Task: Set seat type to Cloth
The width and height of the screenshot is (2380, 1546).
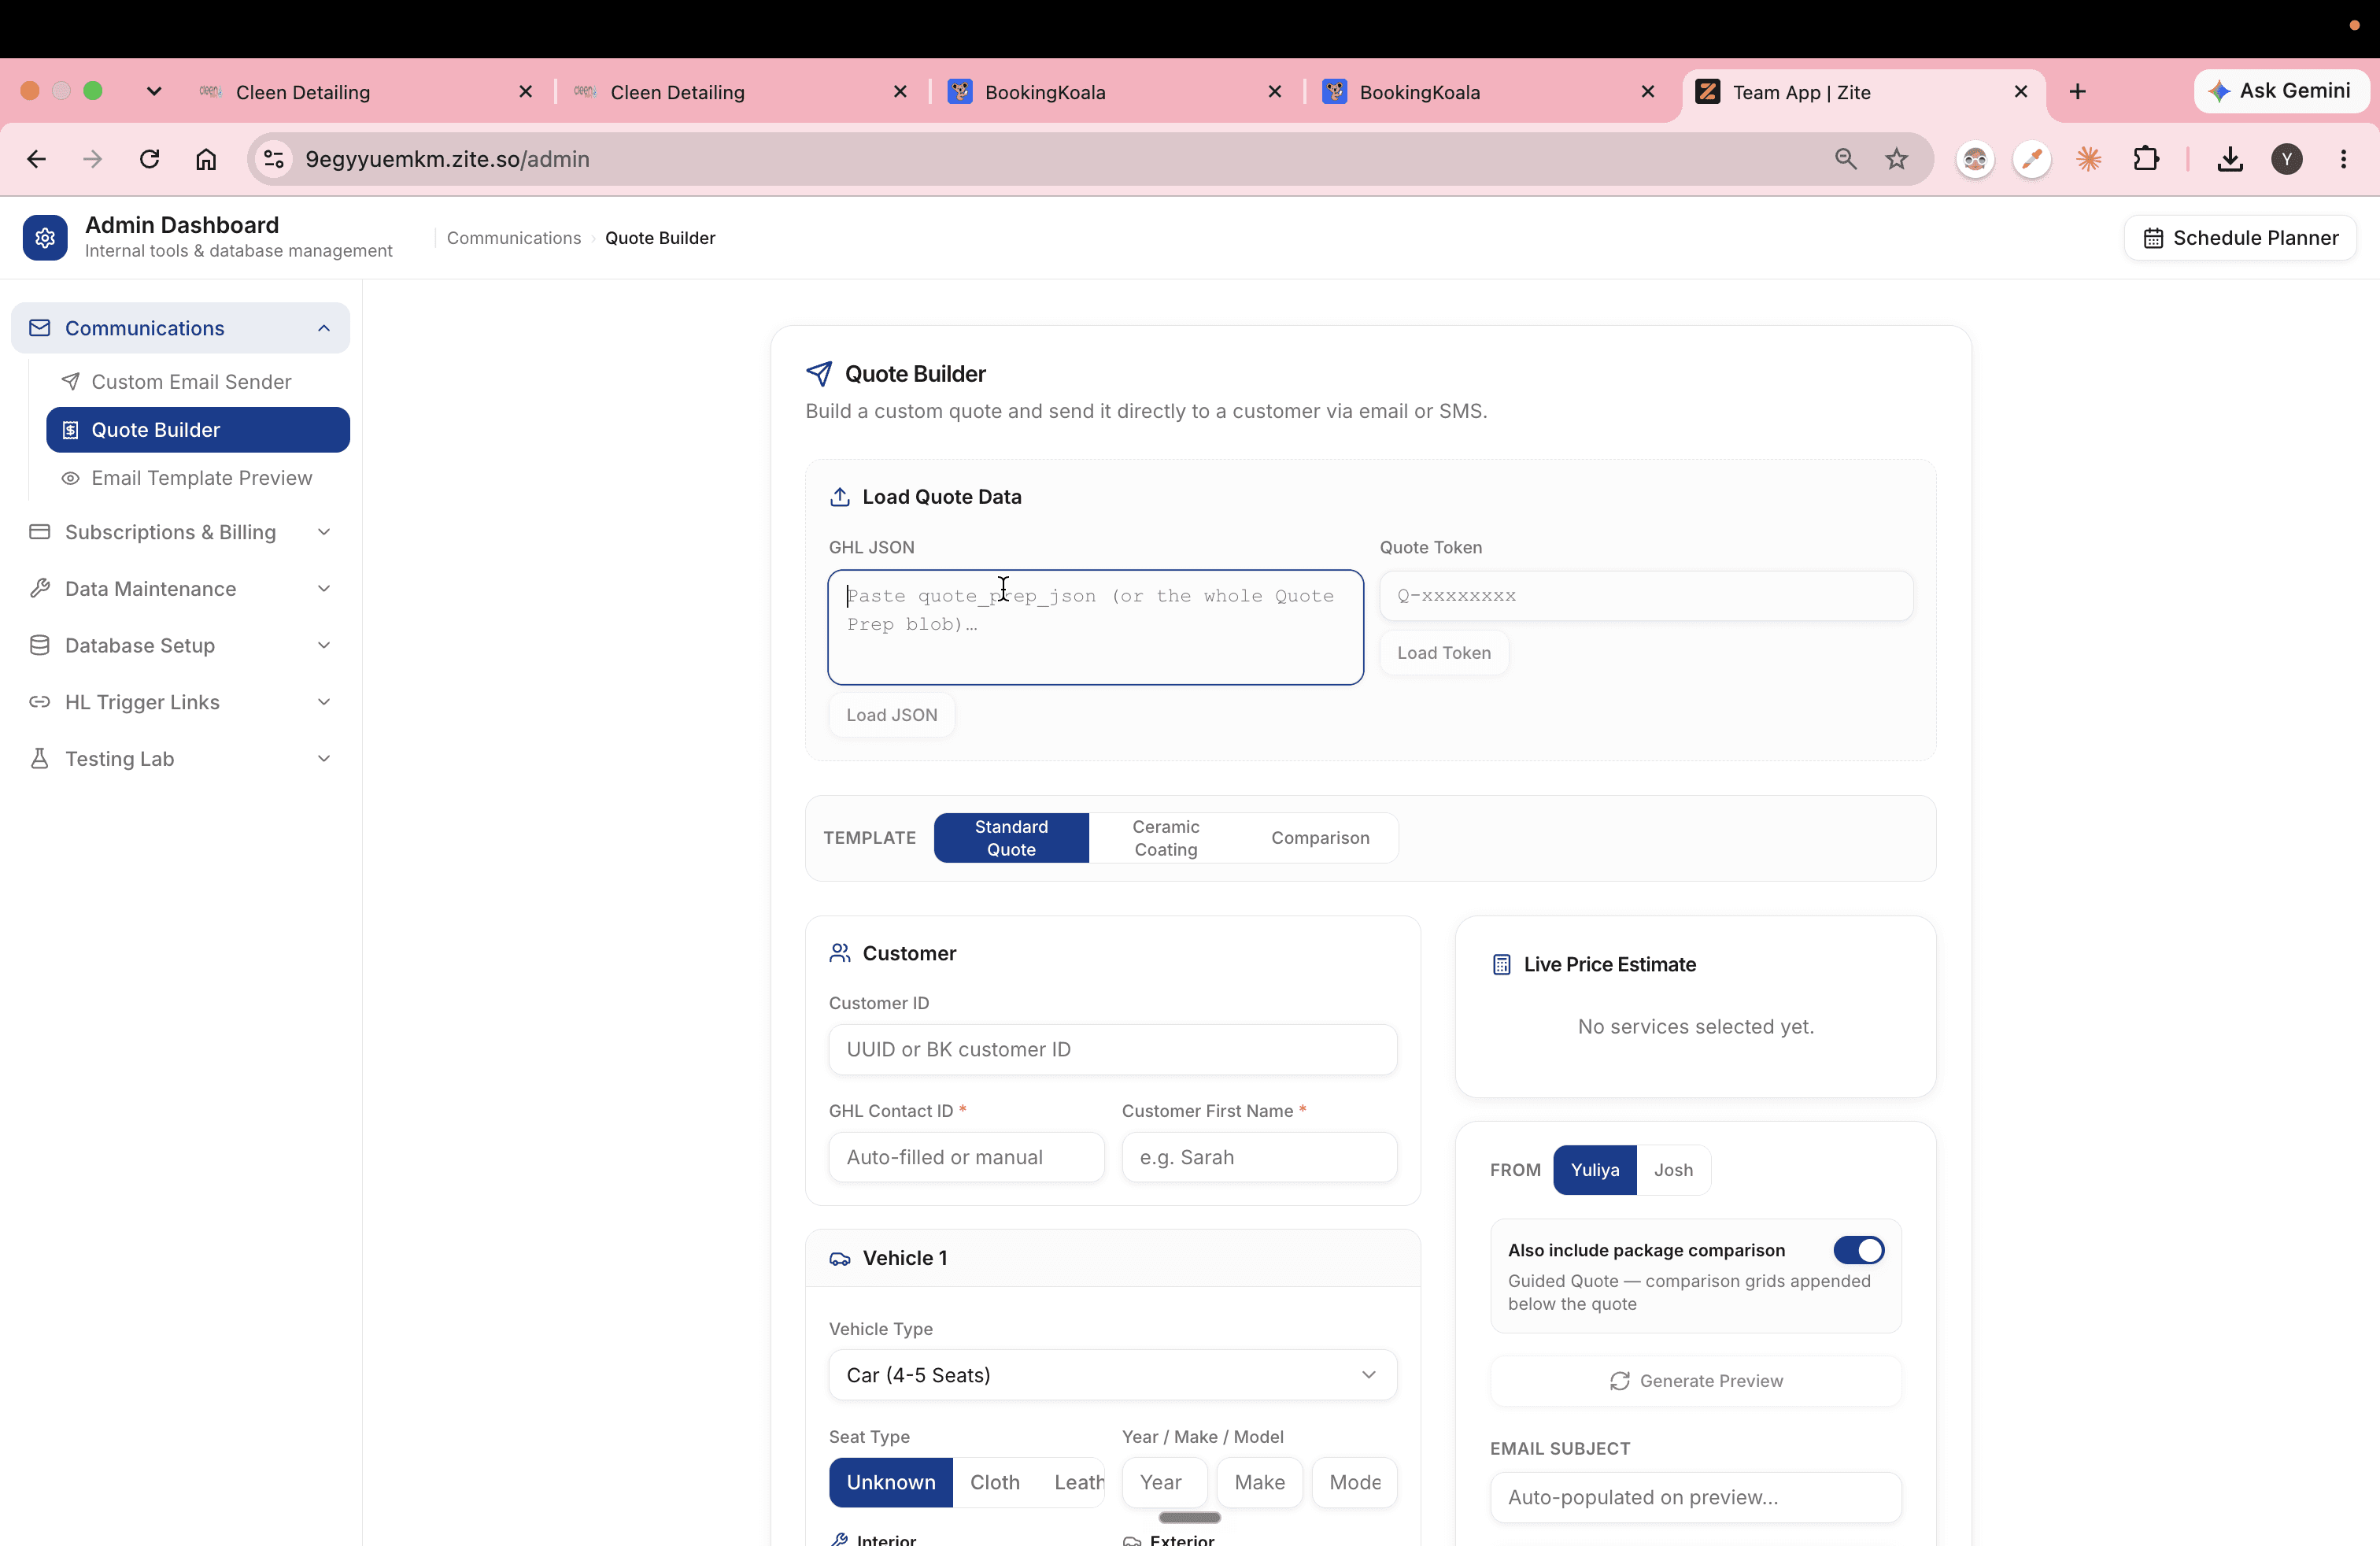Action: click(x=995, y=1483)
